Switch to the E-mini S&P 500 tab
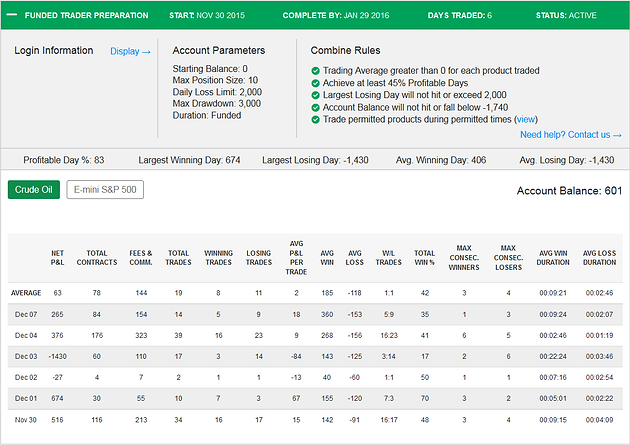This screenshot has height=445, width=630. click(x=105, y=190)
